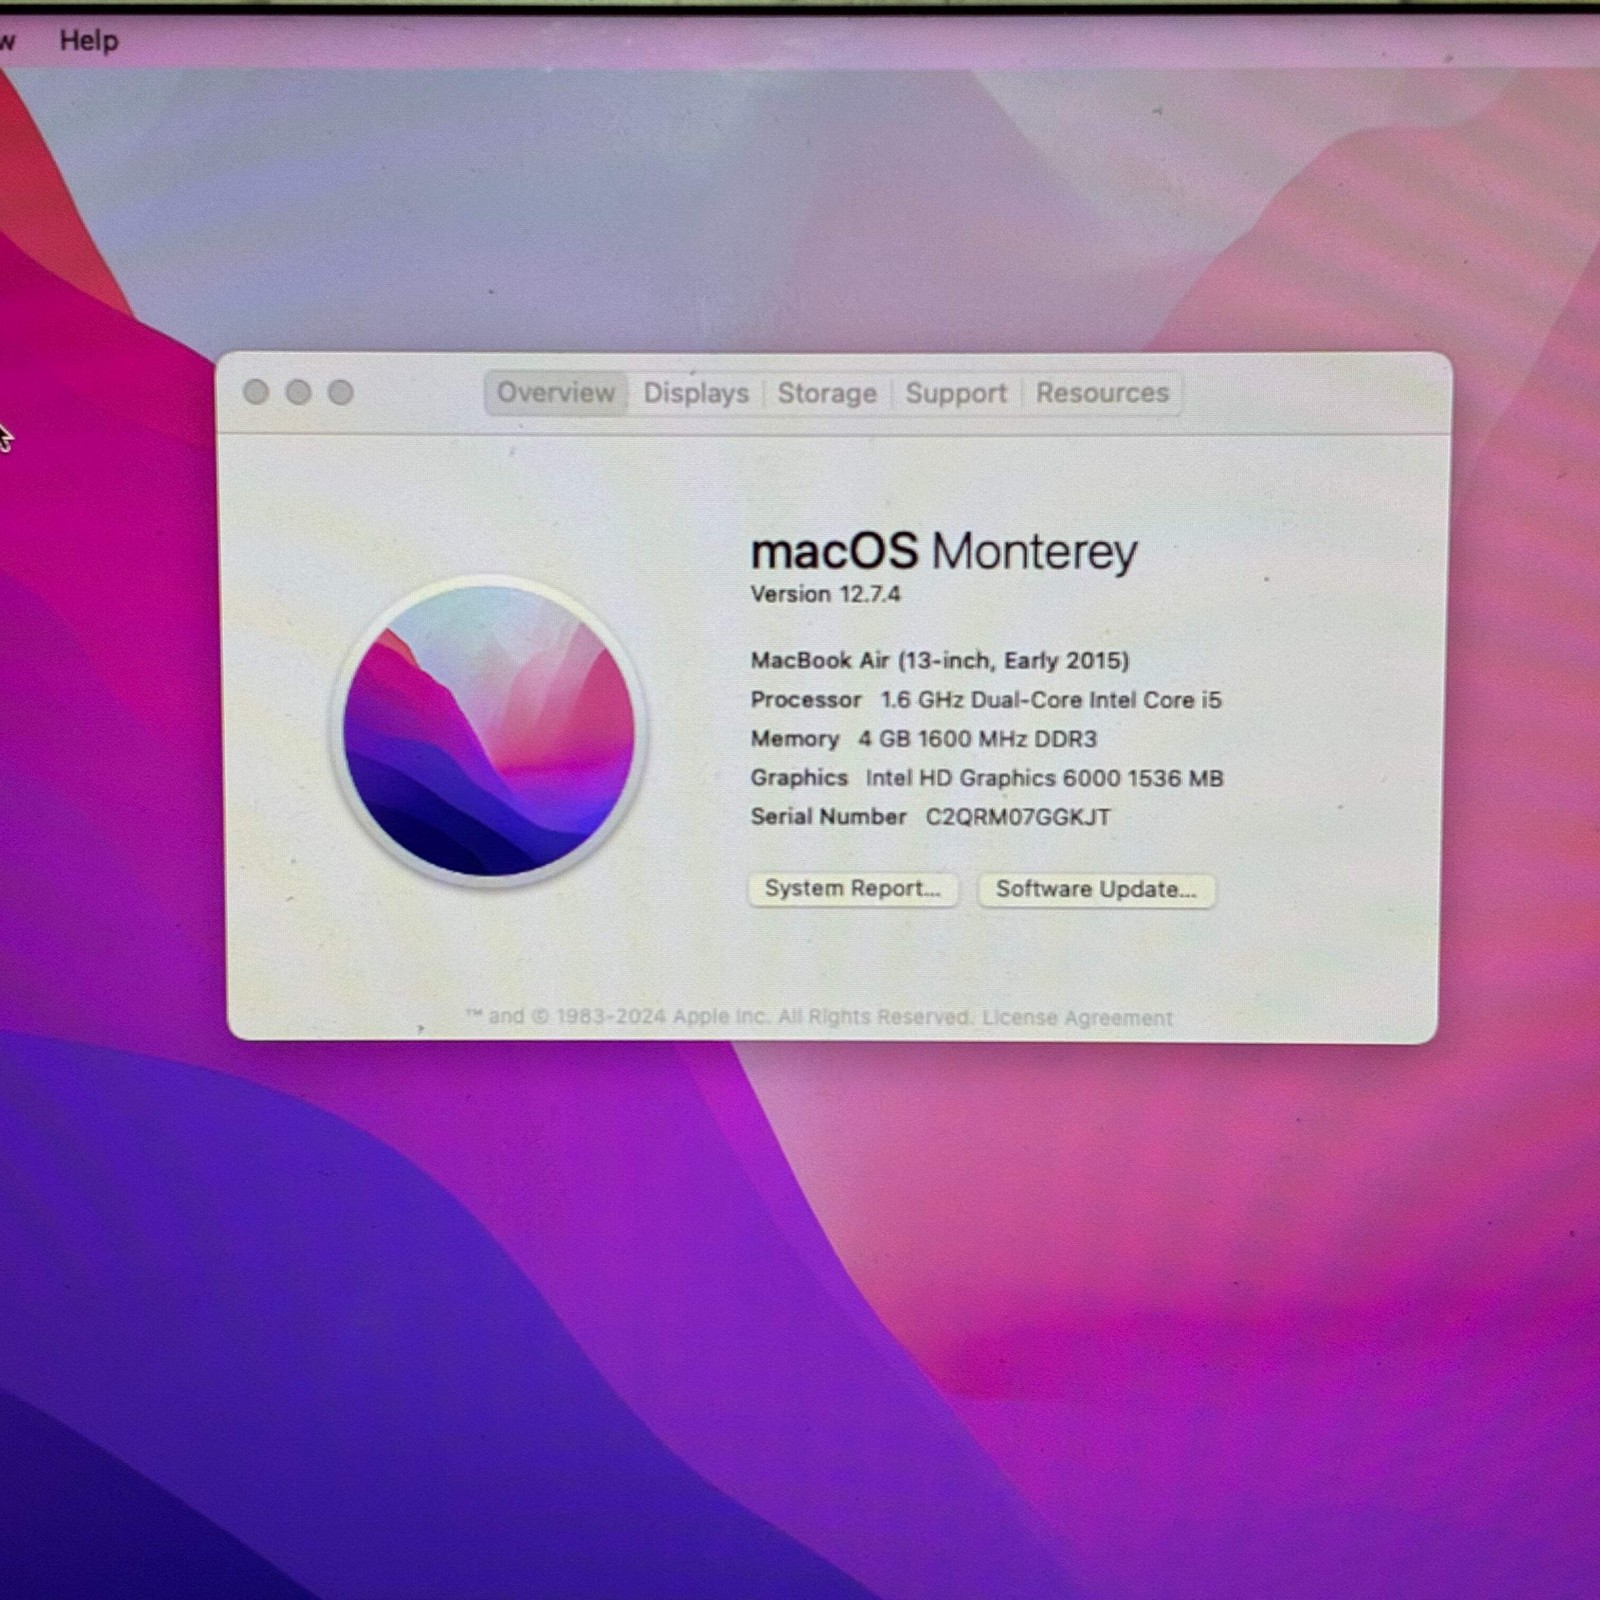1600x1600 pixels.
Task: Click the macOS Monterey title
Action: pos(944,551)
